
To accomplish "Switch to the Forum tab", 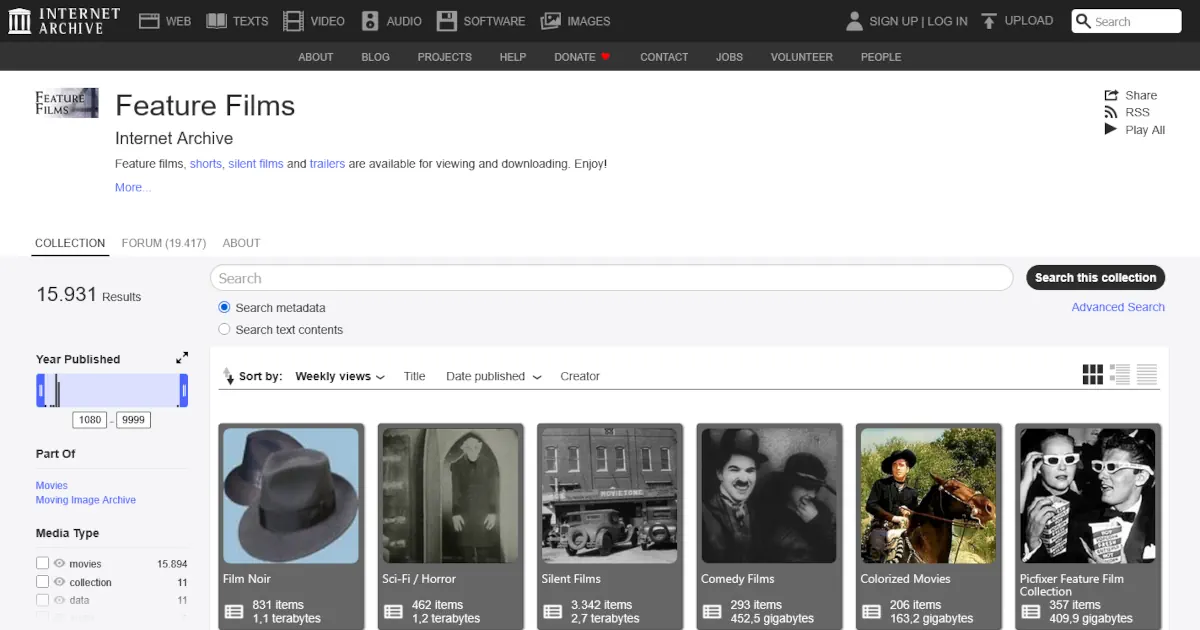I will click(x=163, y=243).
